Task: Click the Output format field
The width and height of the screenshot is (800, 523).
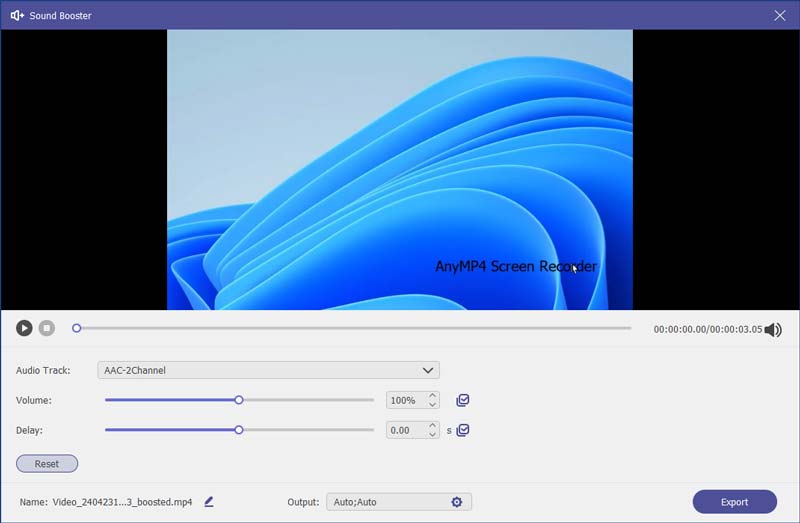Action: 386,502
